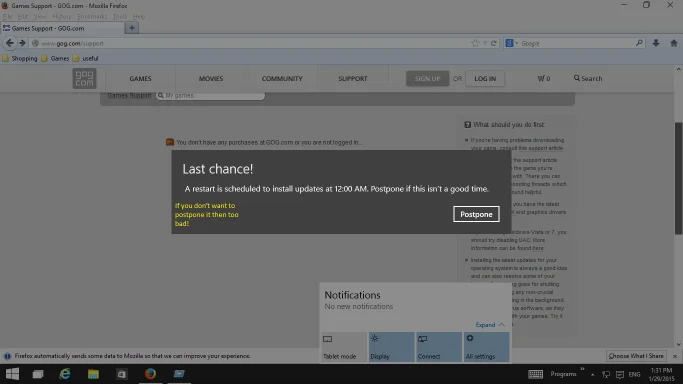The image size is (683, 384).
Task: Click the SIGN UP button
Action: [427, 78]
